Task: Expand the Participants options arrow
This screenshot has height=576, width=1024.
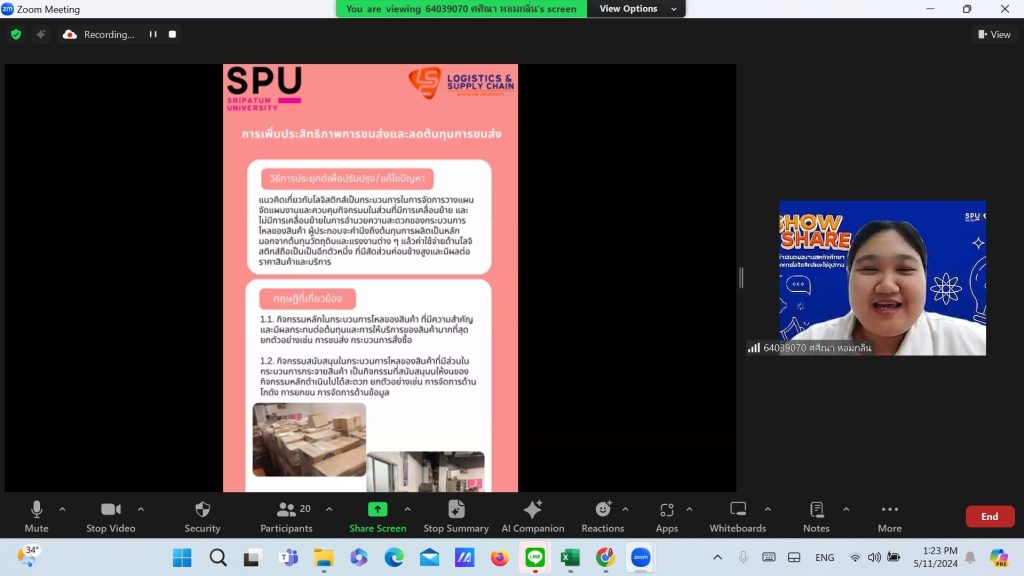Action: click(329, 509)
